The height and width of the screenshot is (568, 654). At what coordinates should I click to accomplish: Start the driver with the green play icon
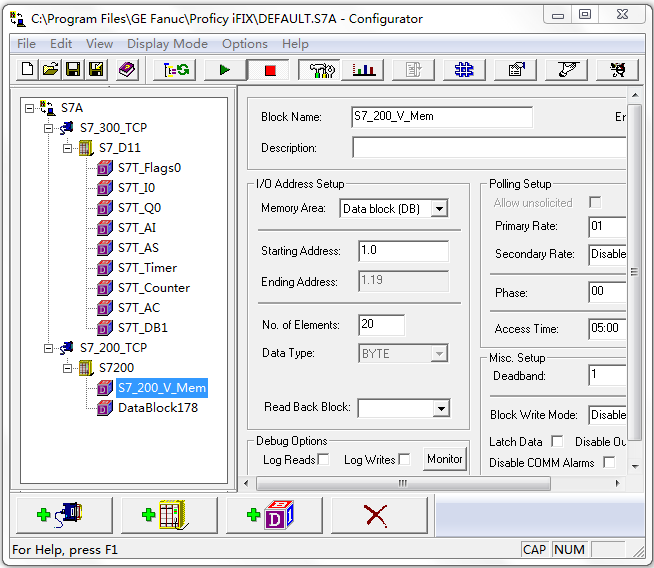click(x=225, y=70)
